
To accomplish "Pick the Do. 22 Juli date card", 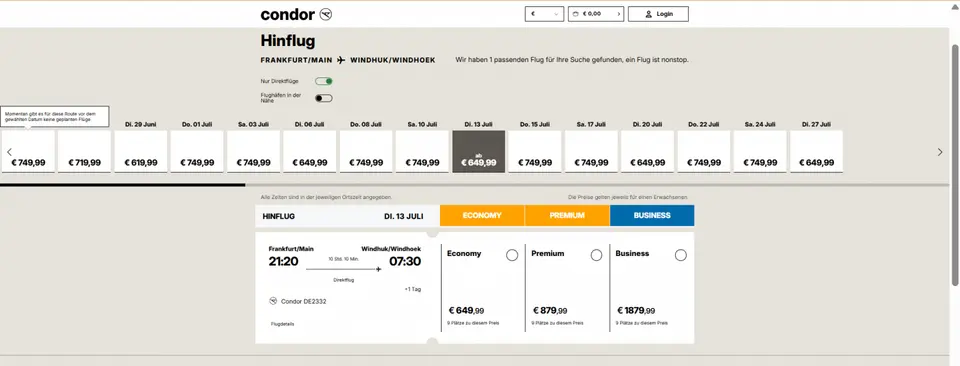I will pos(704,151).
